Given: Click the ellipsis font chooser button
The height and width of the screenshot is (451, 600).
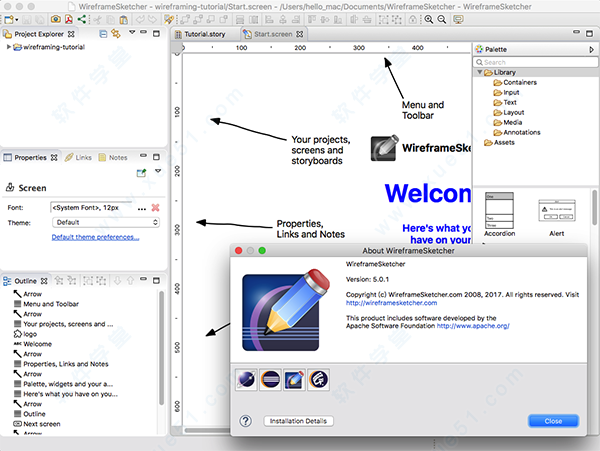Looking at the screenshot, I should tap(142, 208).
